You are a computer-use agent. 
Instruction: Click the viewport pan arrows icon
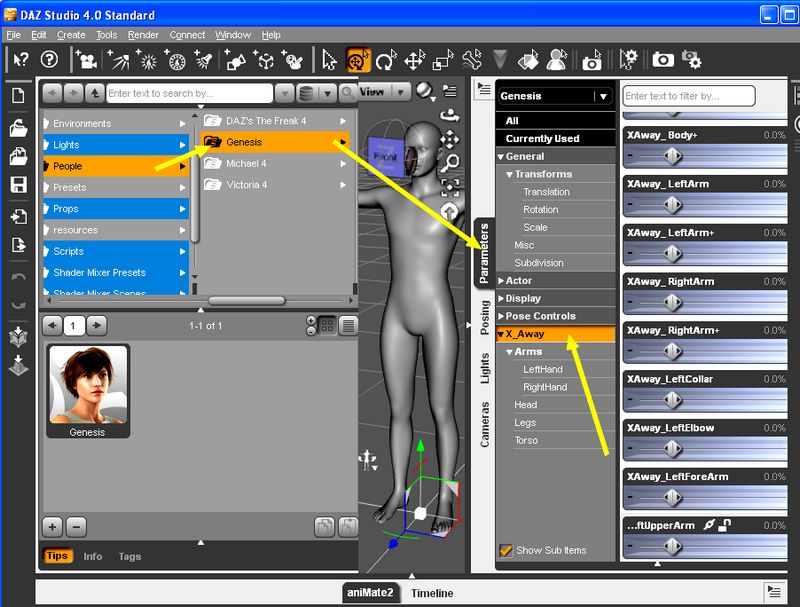click(449, 139)
